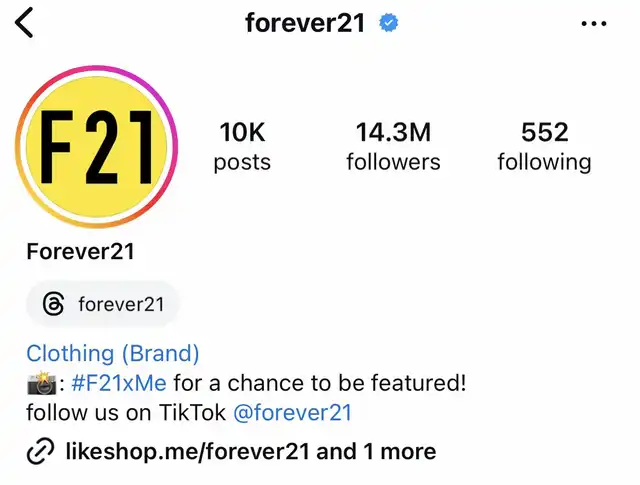Tap the Threads logo icon
Screen dimensions: 640x485
(x=53, y=304)
